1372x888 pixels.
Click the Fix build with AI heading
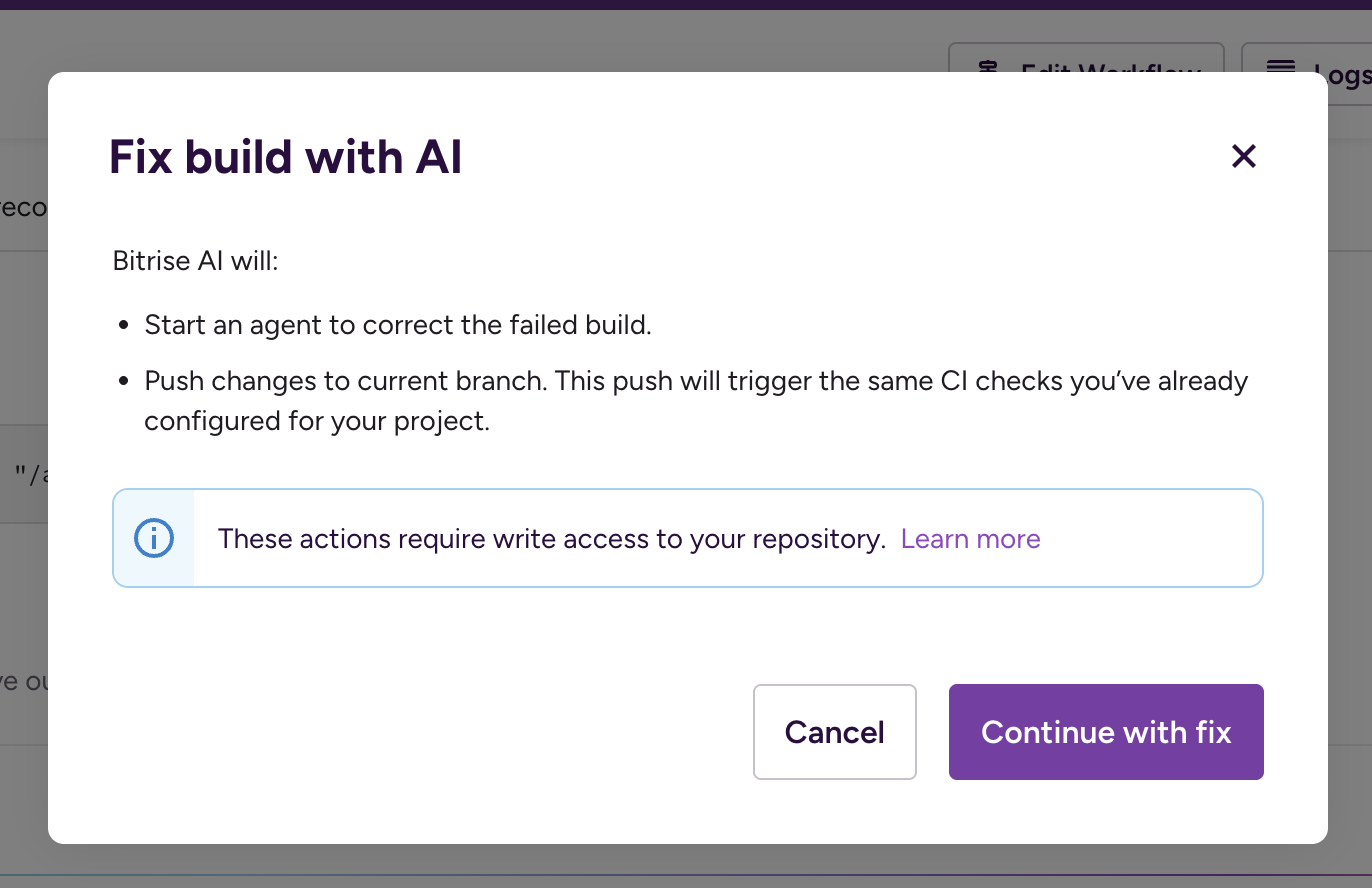pos(284,157)
